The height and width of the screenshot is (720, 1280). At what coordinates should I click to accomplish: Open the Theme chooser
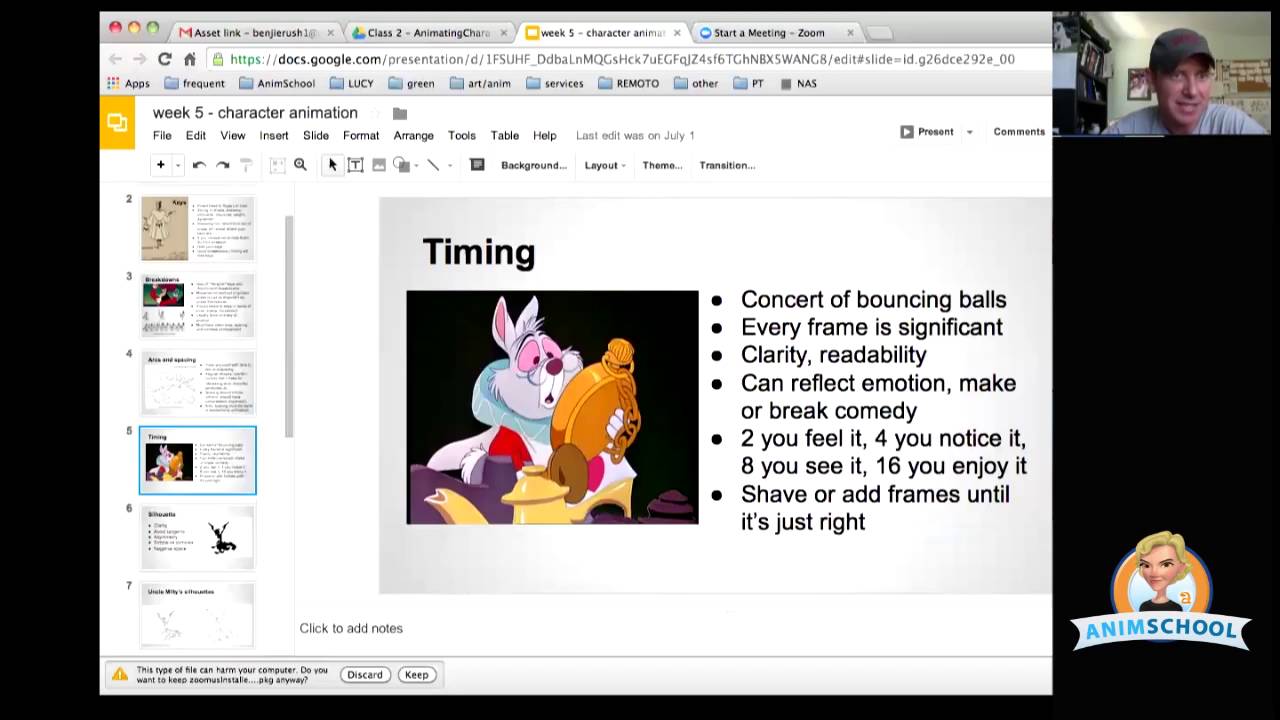[662, 165]
